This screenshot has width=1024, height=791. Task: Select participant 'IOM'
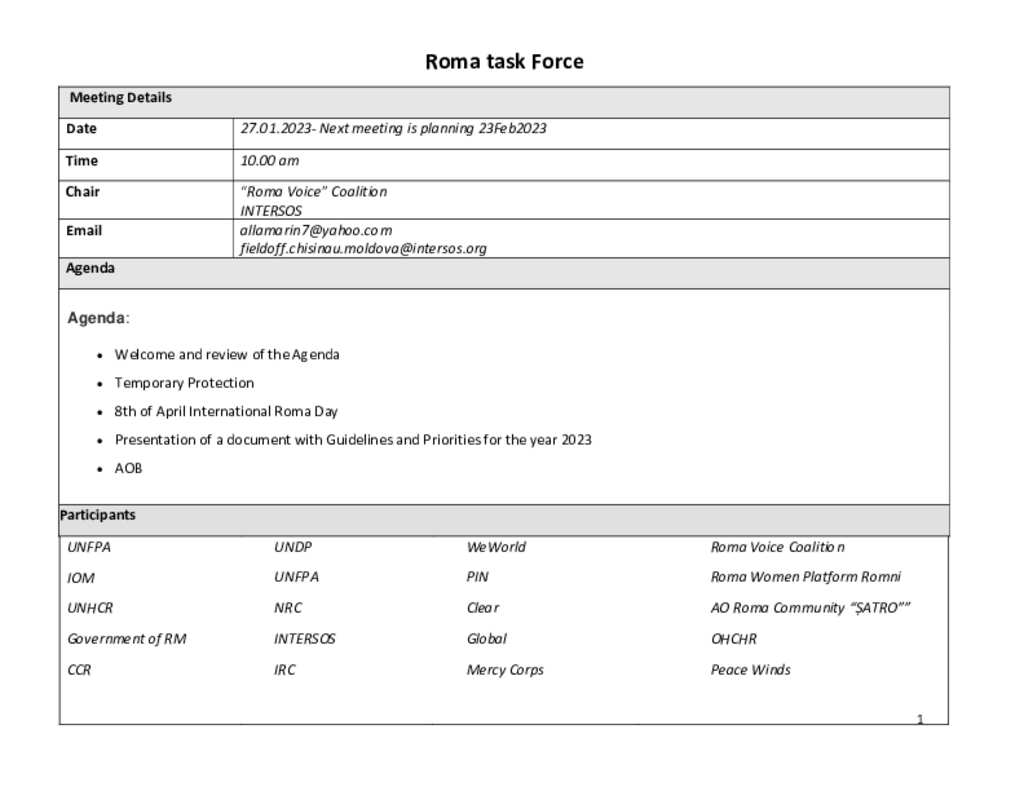(81, 578)
